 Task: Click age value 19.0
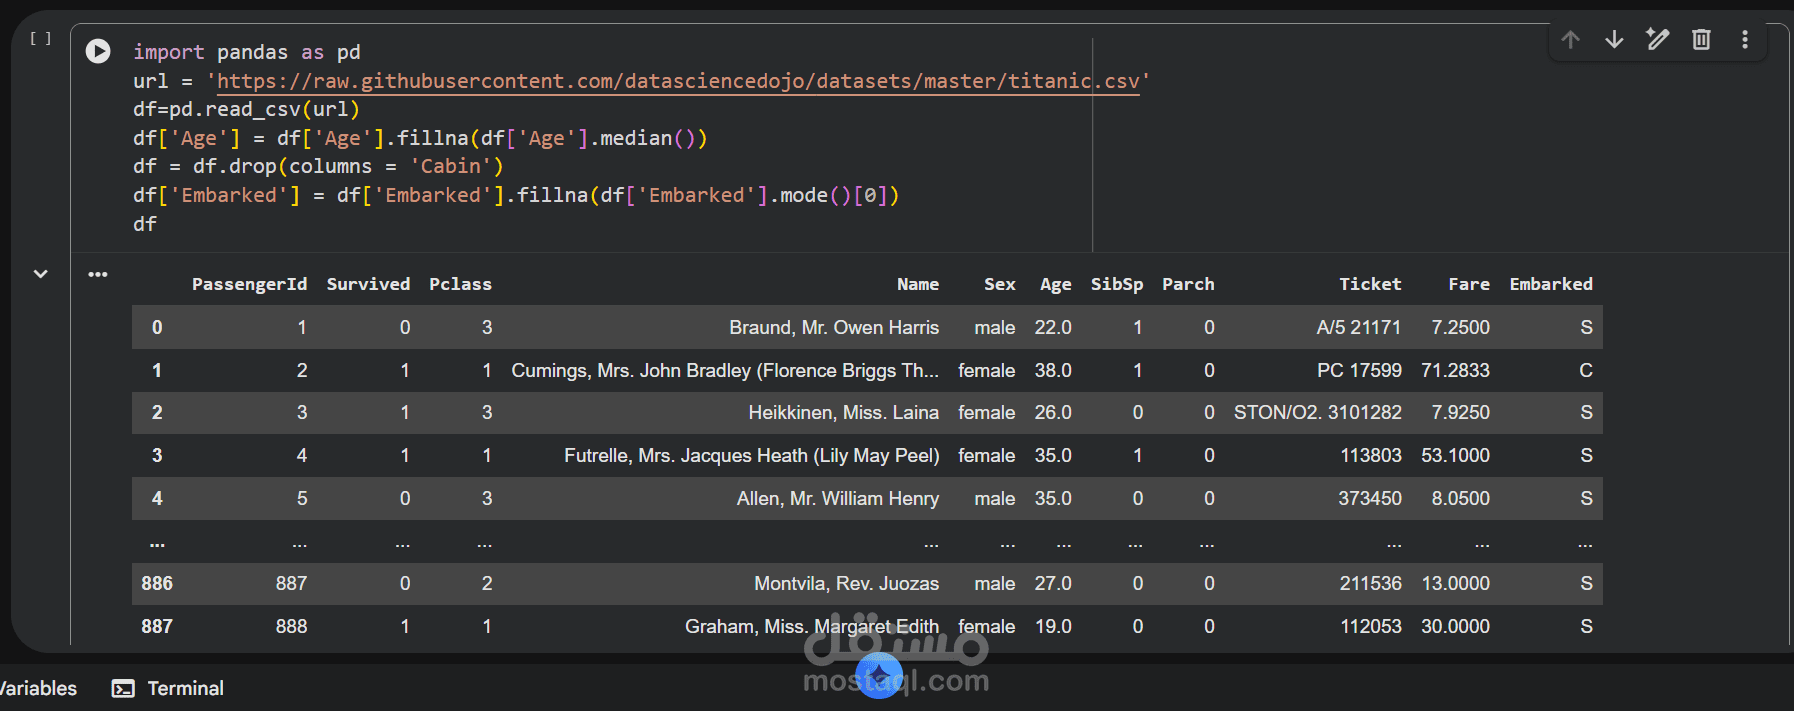coord(1053,626)
